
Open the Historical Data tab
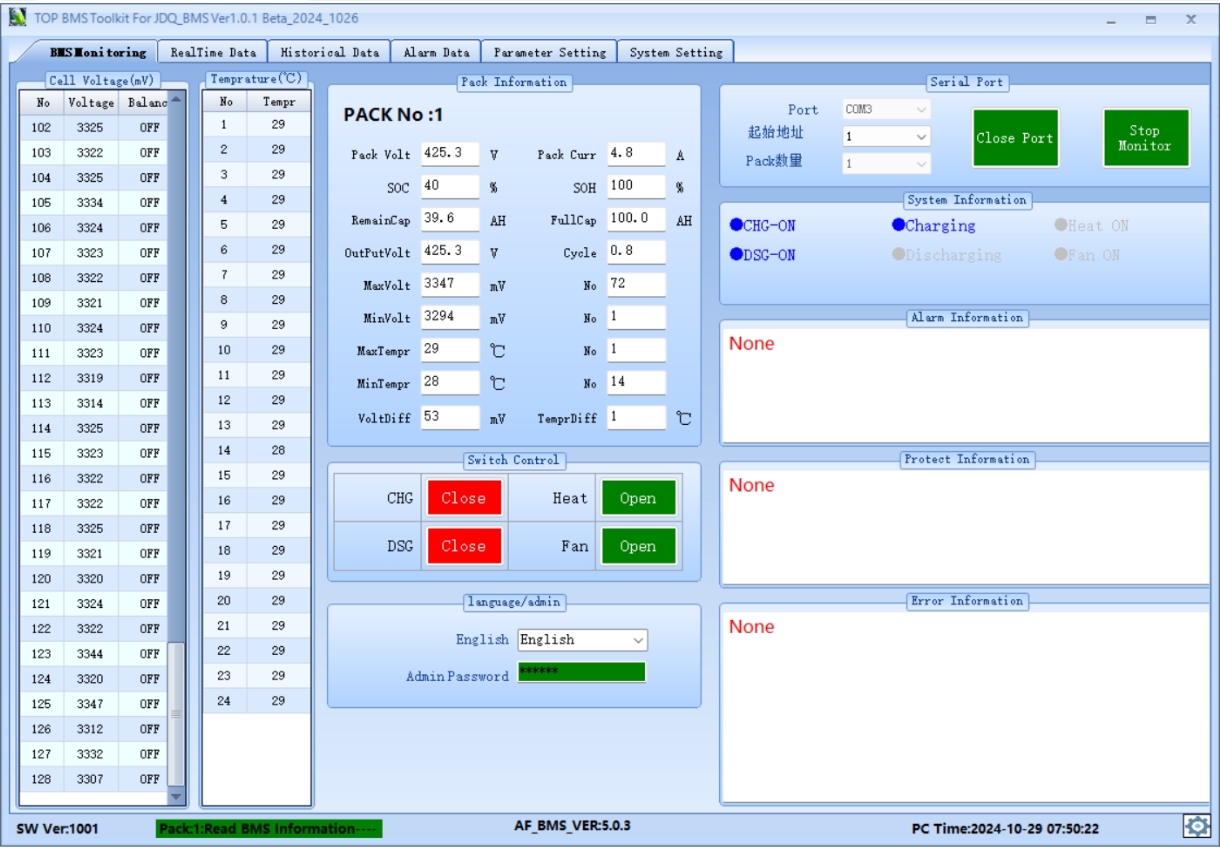330,52
